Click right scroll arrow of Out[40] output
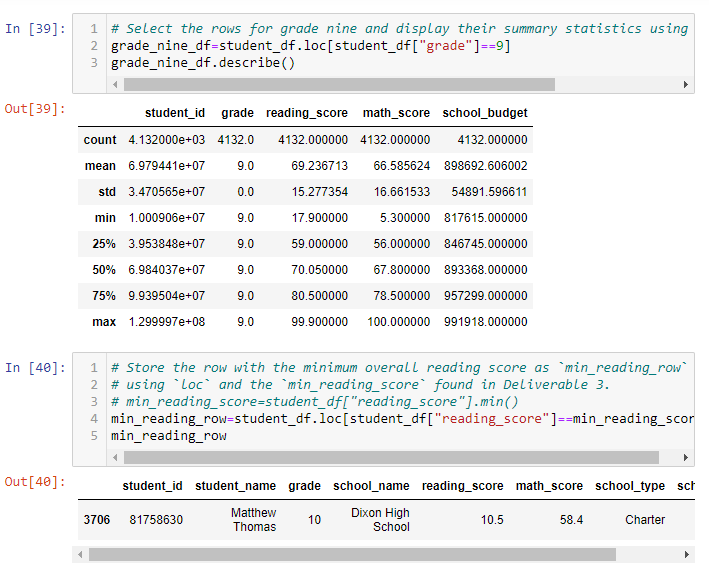The width and height of the screenshot is (709, 572). tap(686, 554)
